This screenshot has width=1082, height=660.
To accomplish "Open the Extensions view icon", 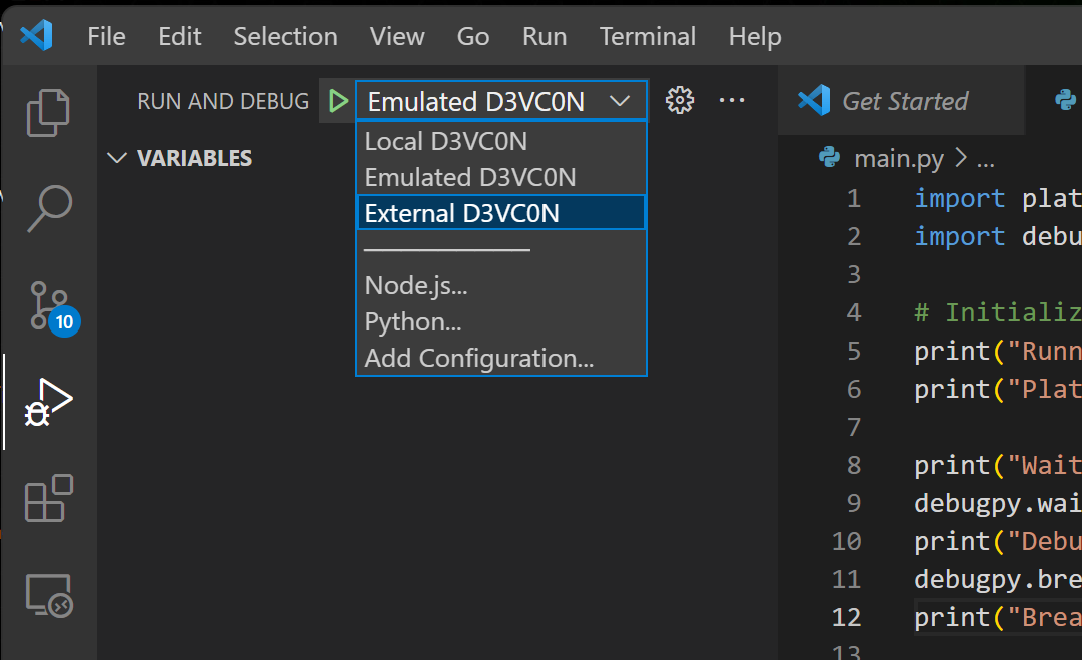I will point(48,498).
